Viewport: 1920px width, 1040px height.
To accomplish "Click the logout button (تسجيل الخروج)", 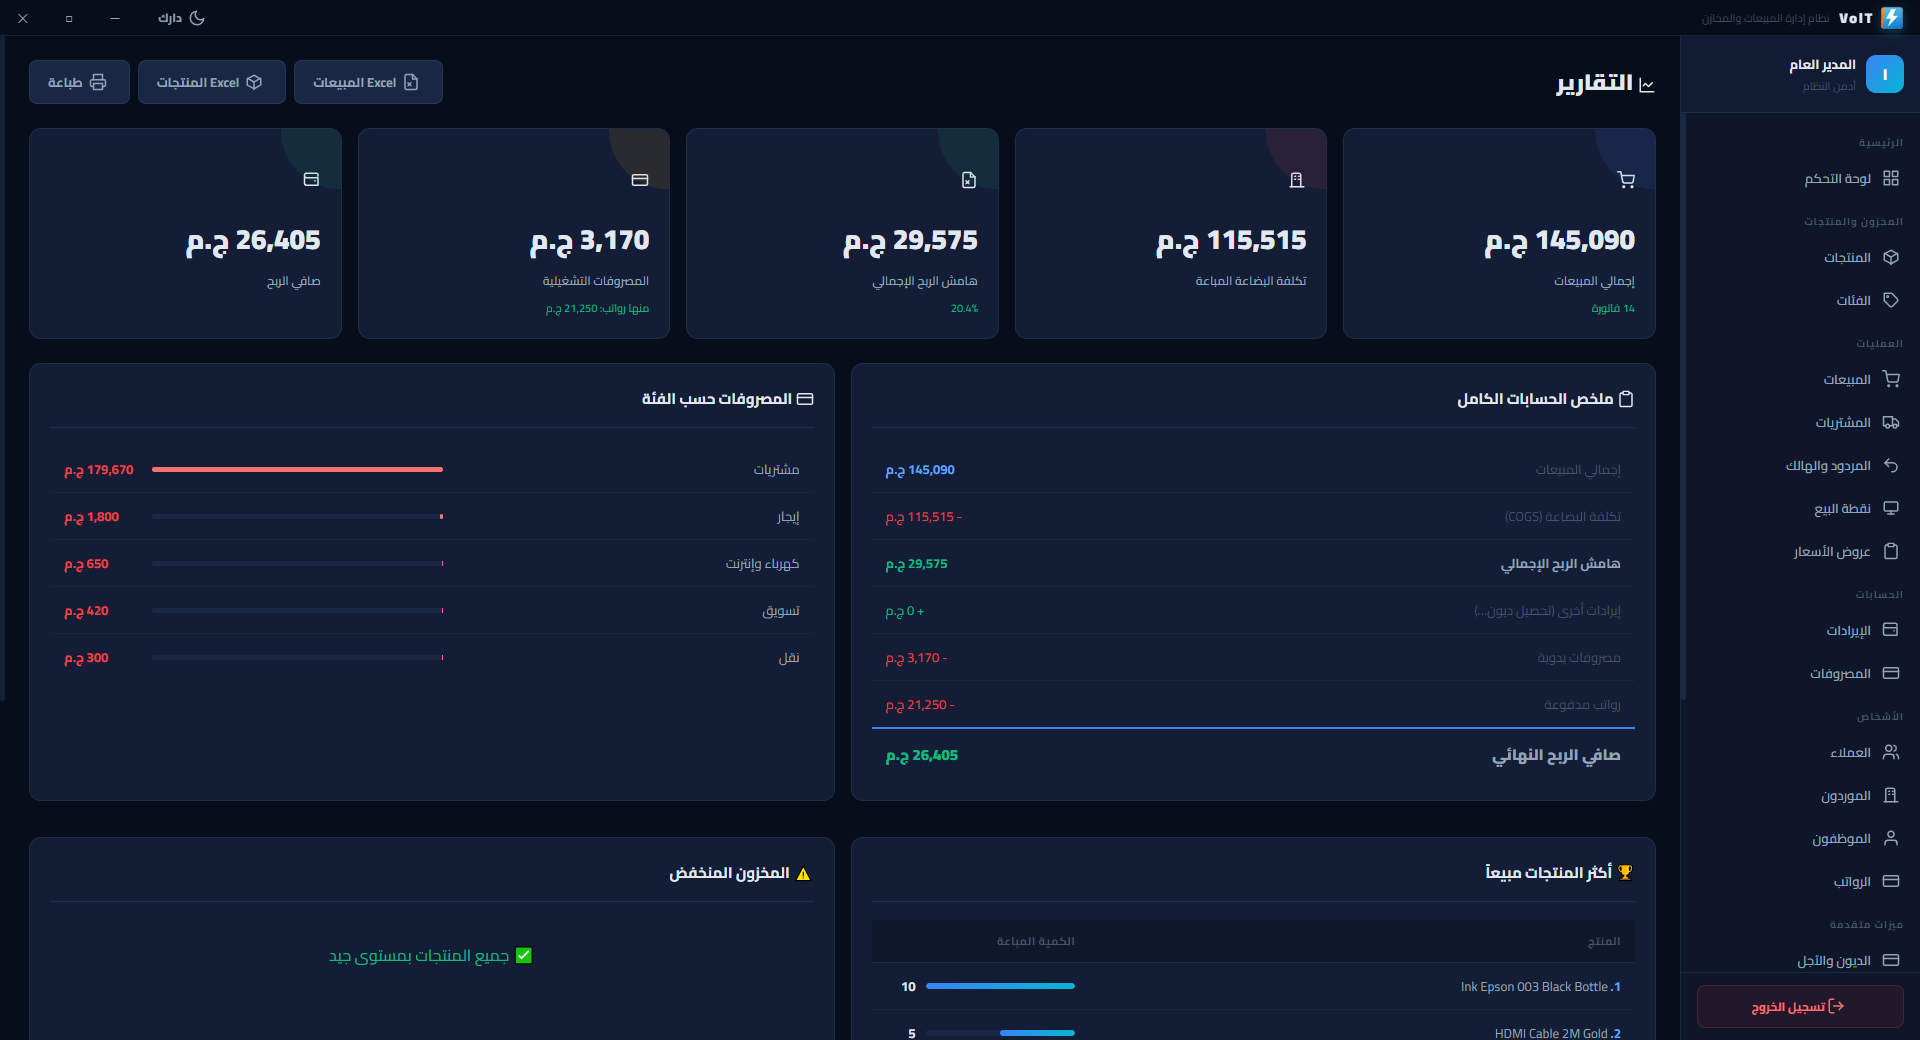I will [1800, 1006].
